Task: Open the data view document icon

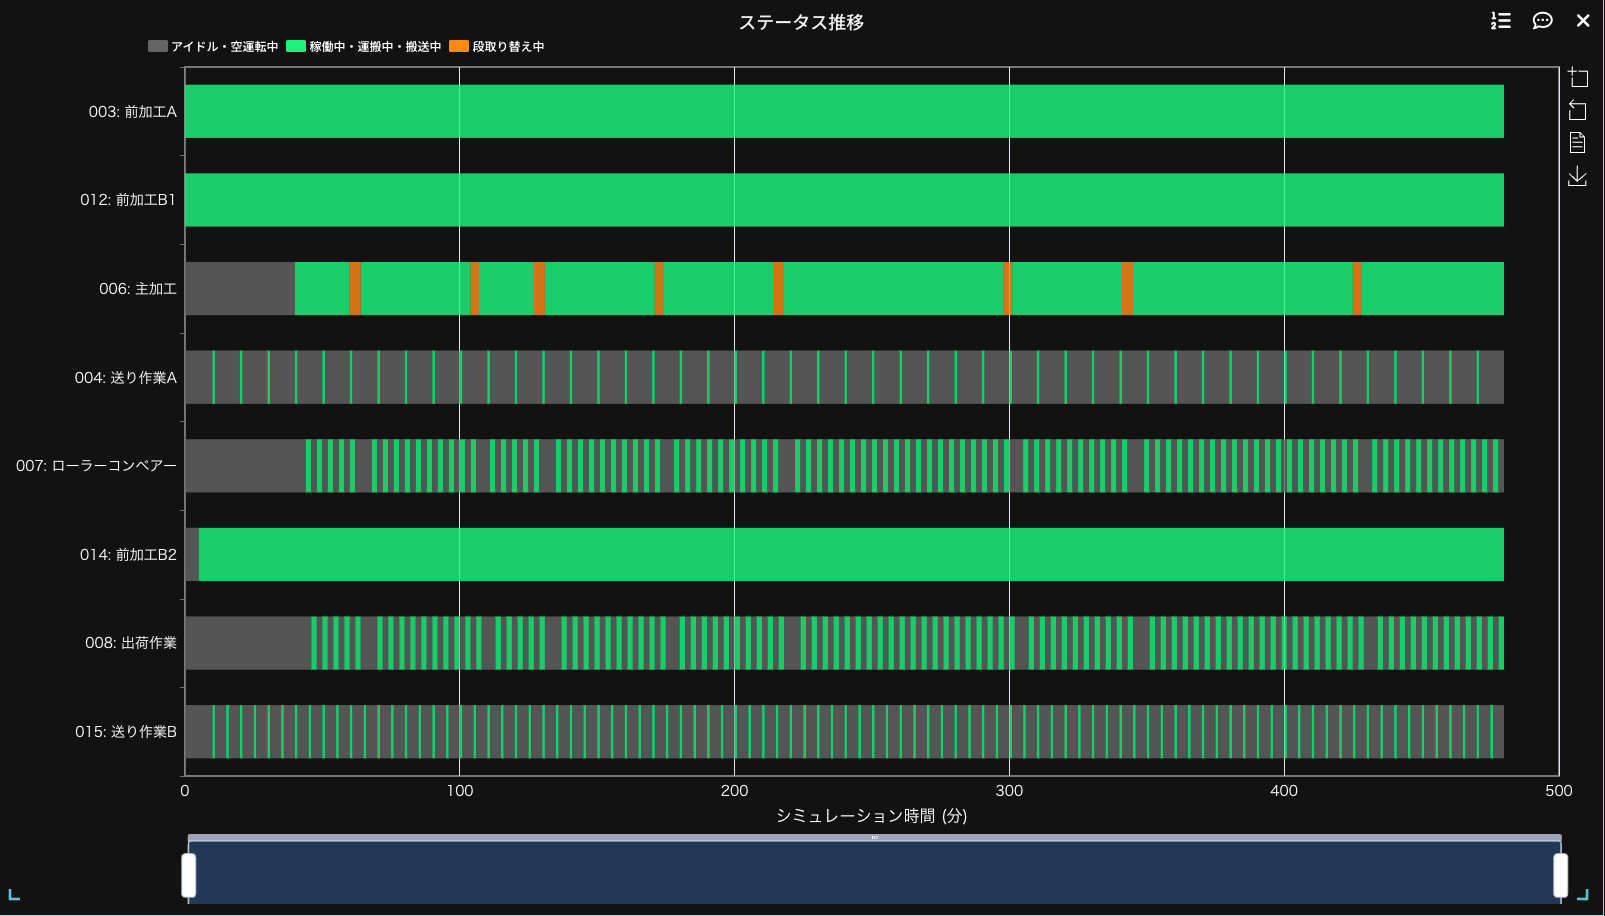Action: coord(1578,143)
